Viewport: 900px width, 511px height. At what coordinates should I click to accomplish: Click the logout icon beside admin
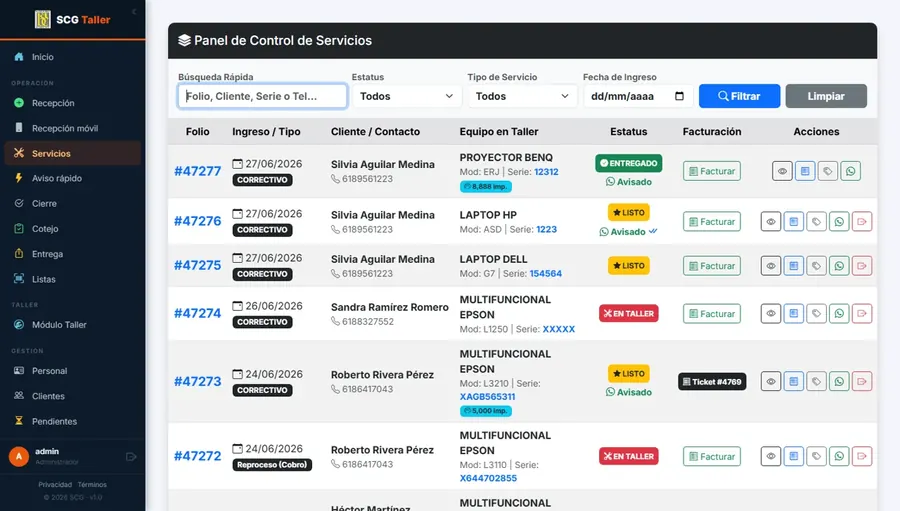[131, 456]
